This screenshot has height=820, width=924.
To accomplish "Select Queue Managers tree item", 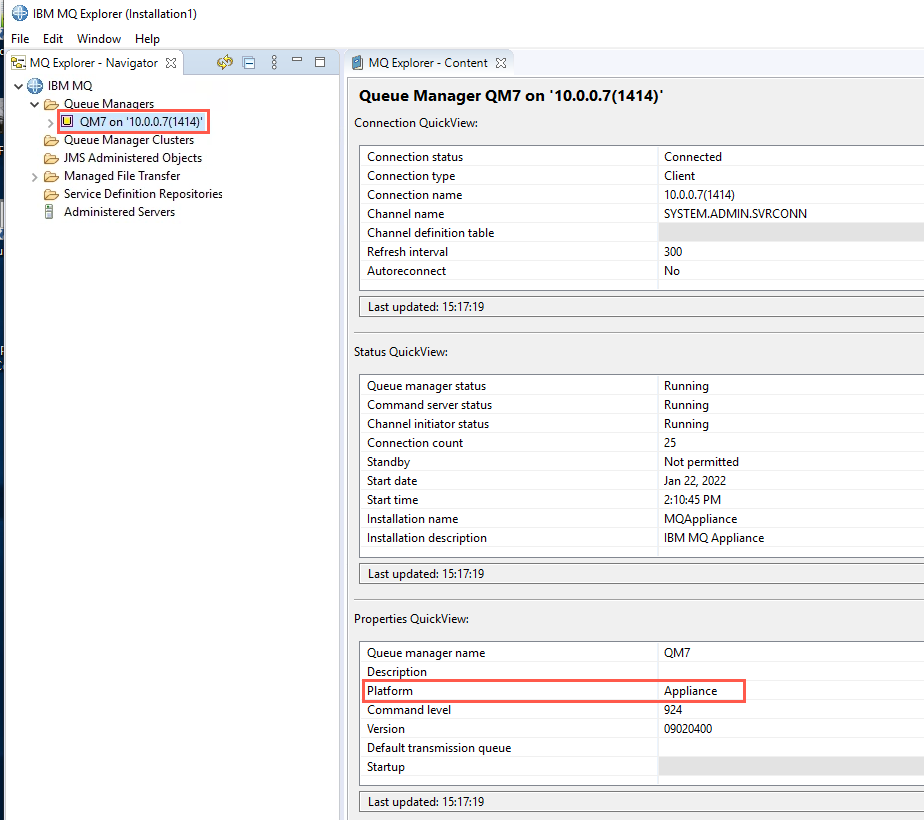I will pos(109,104).
